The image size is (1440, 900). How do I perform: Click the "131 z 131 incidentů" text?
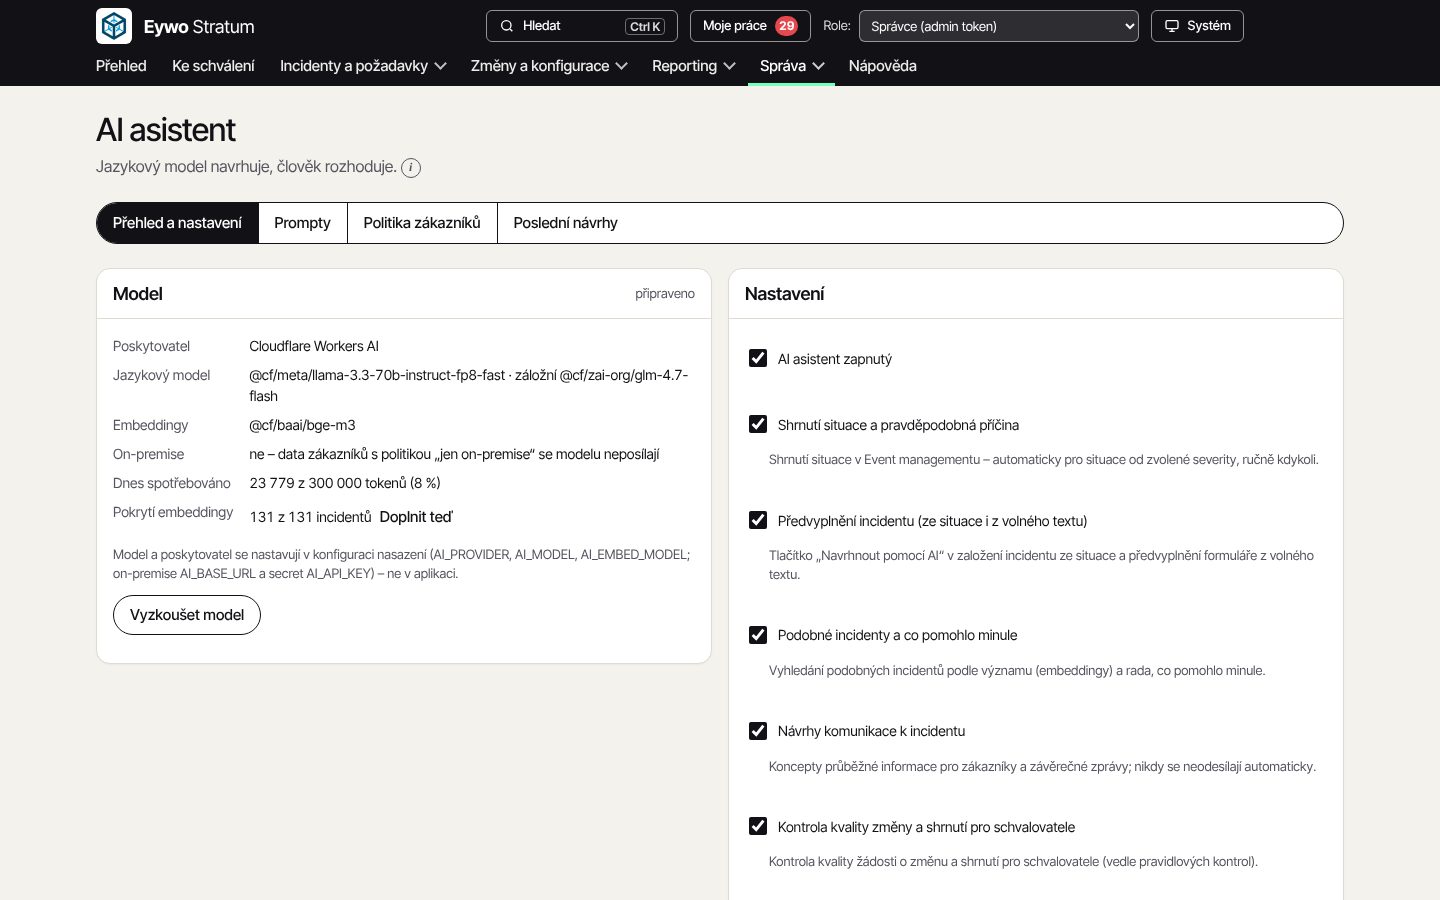310,517
